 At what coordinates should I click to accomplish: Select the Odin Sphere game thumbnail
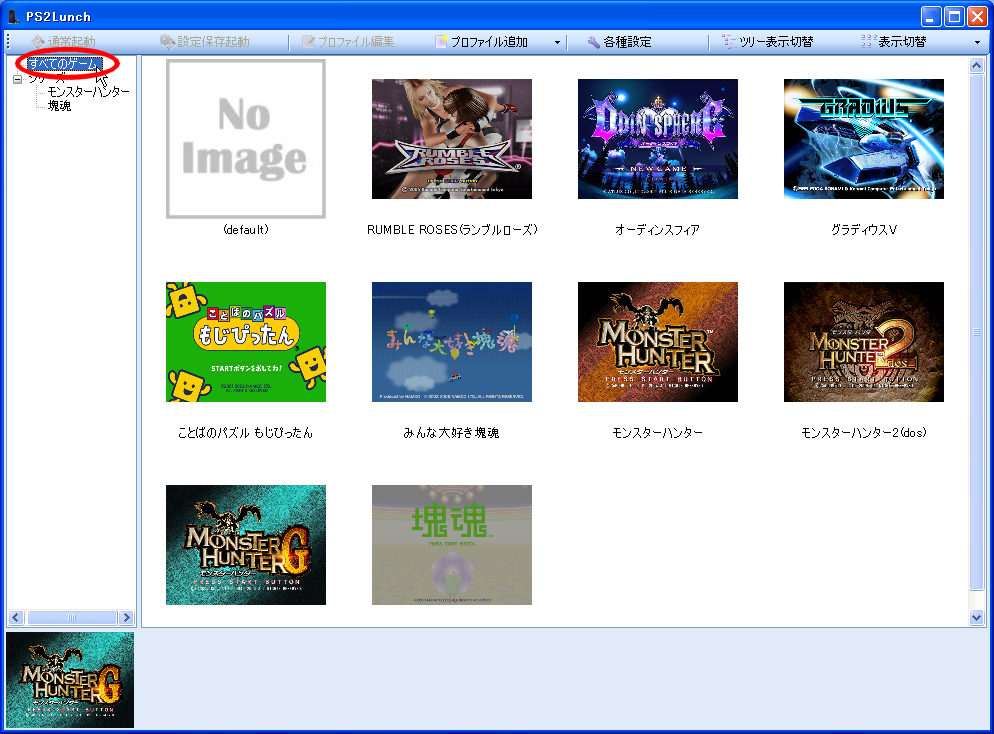658,139
